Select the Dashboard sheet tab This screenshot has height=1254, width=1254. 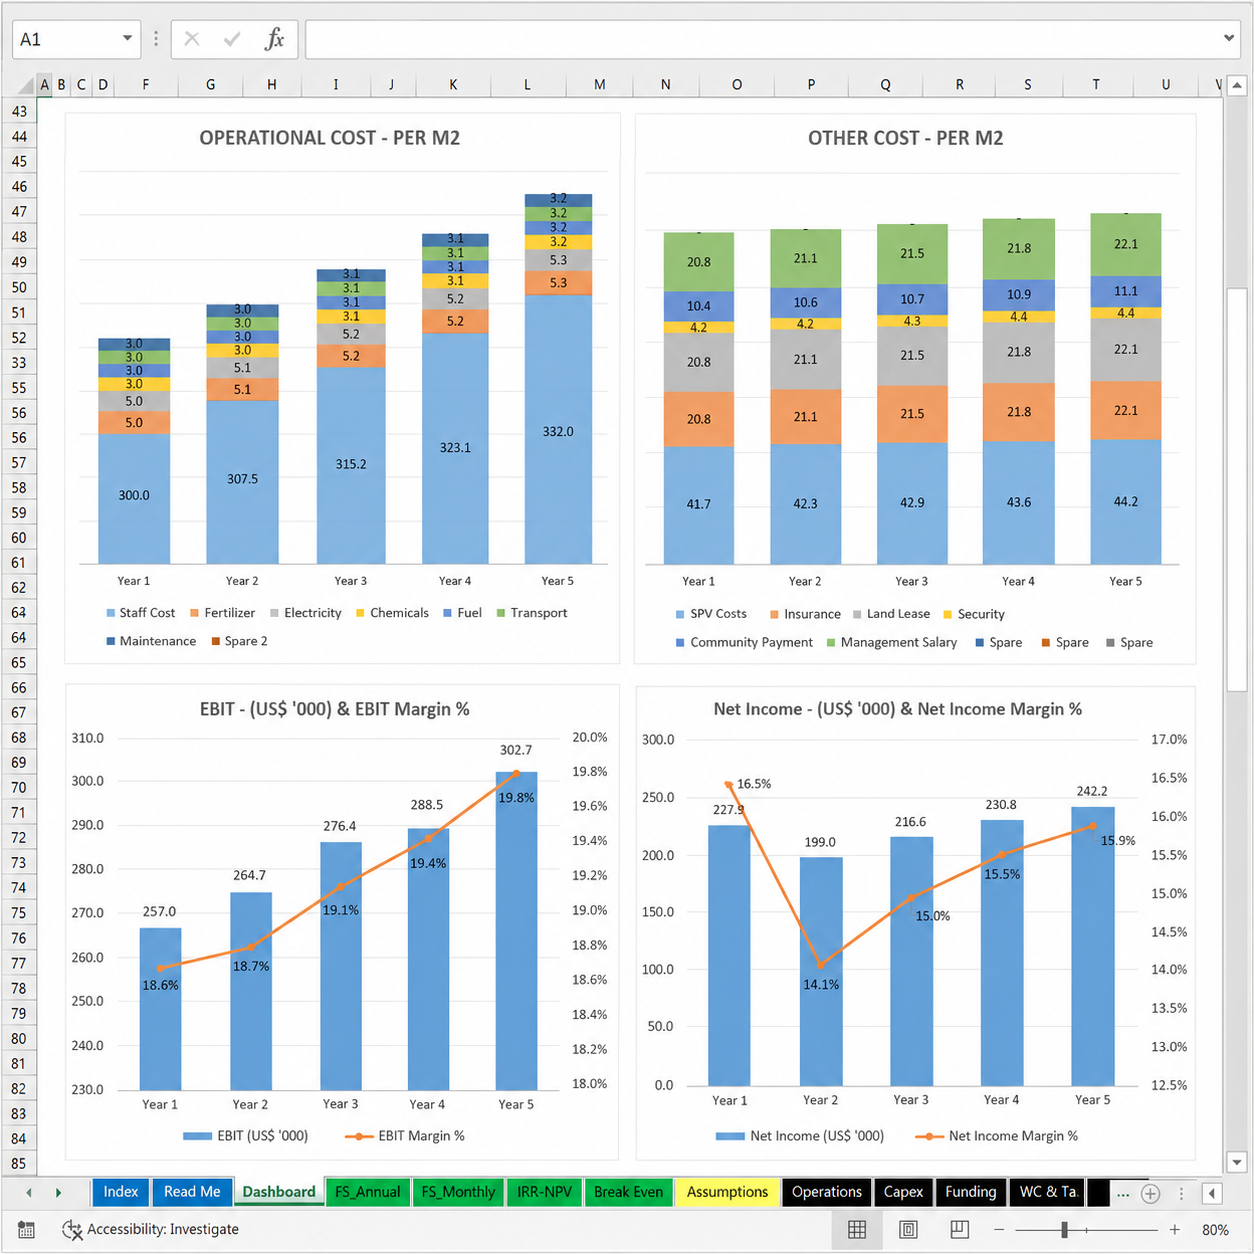(x=279, y=1192)
